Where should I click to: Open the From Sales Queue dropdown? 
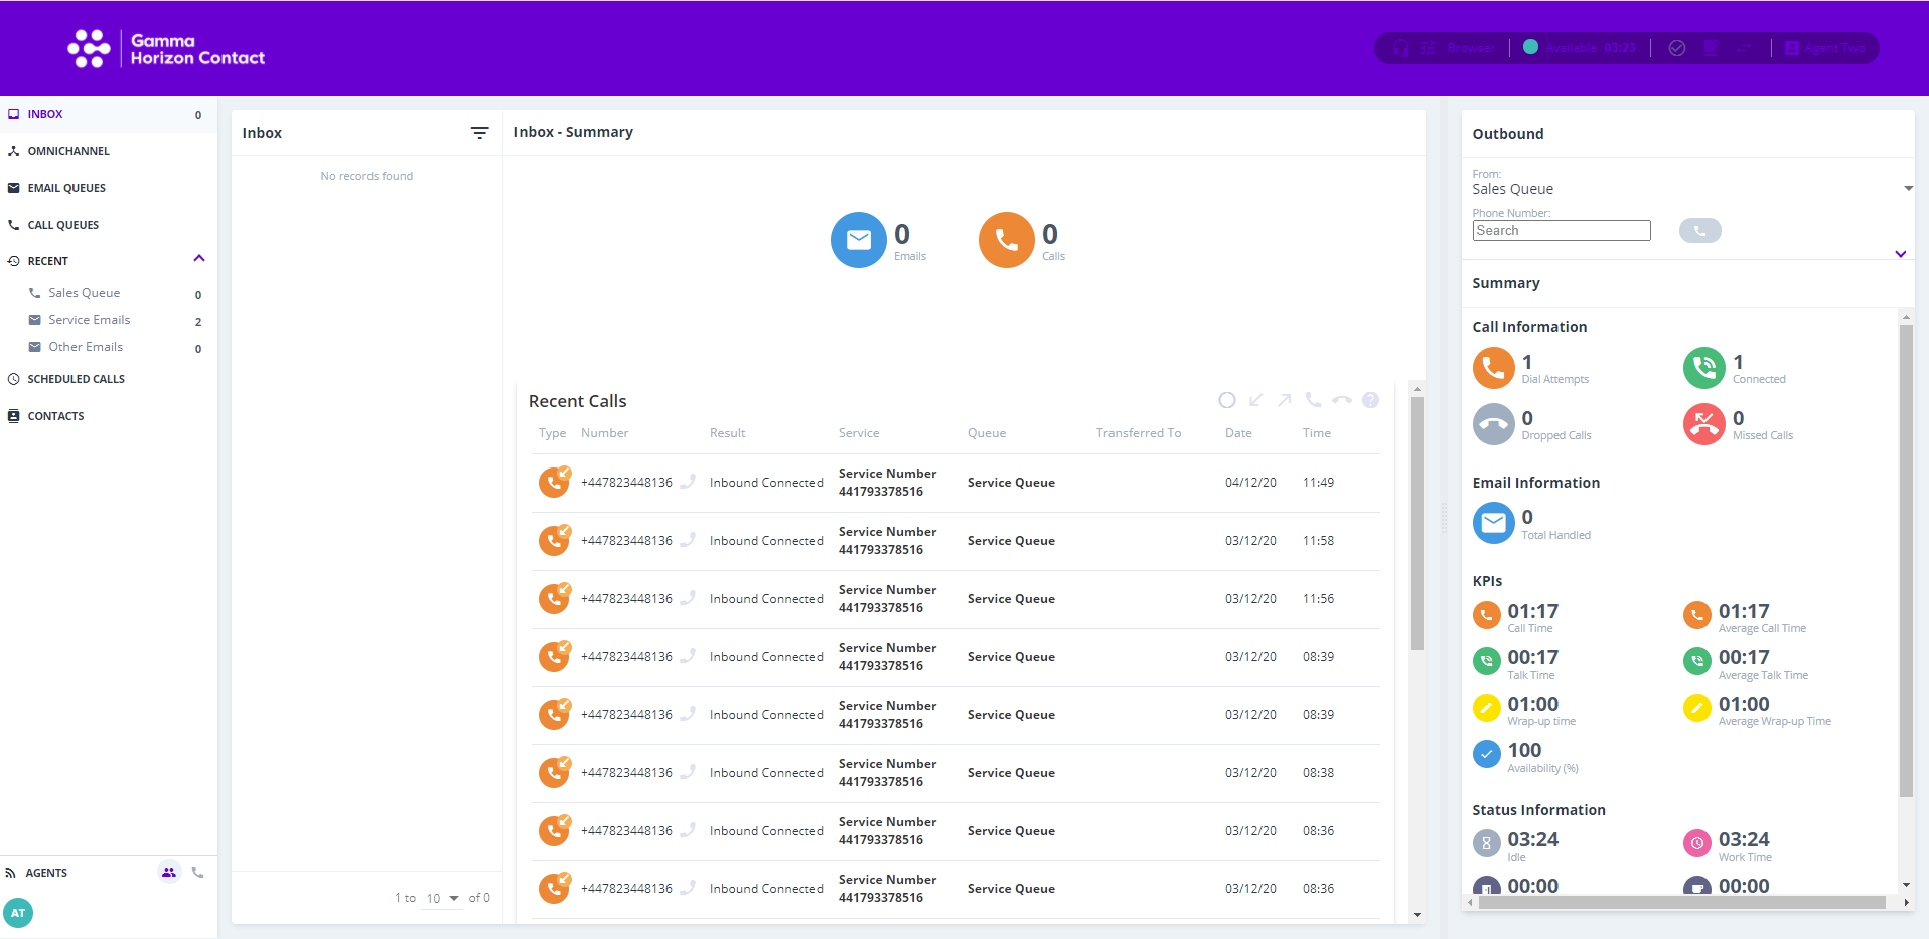click(1908, 188)
